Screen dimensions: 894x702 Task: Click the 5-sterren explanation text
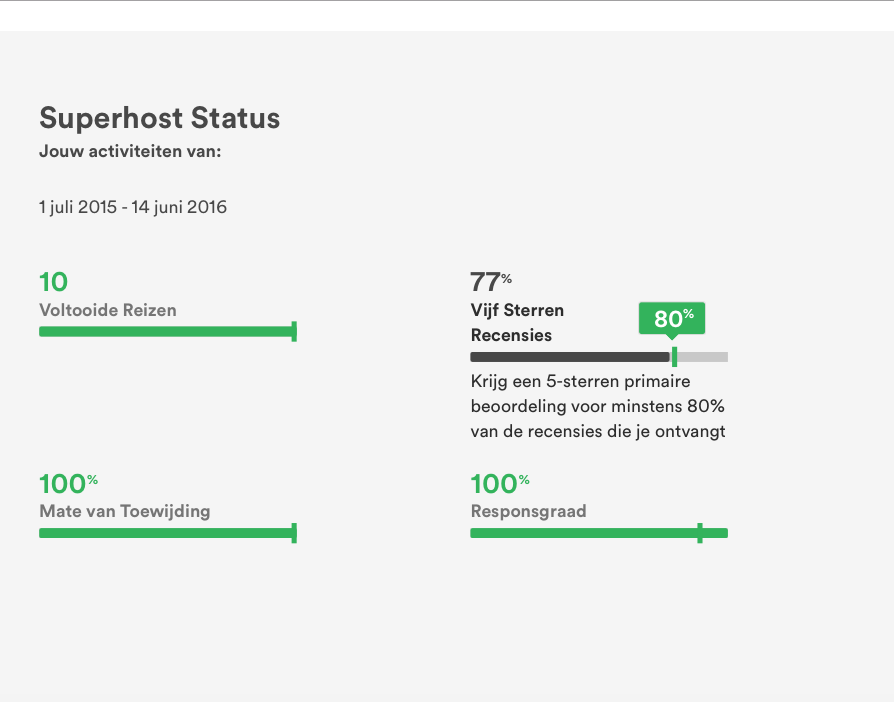tap(597, 406)
